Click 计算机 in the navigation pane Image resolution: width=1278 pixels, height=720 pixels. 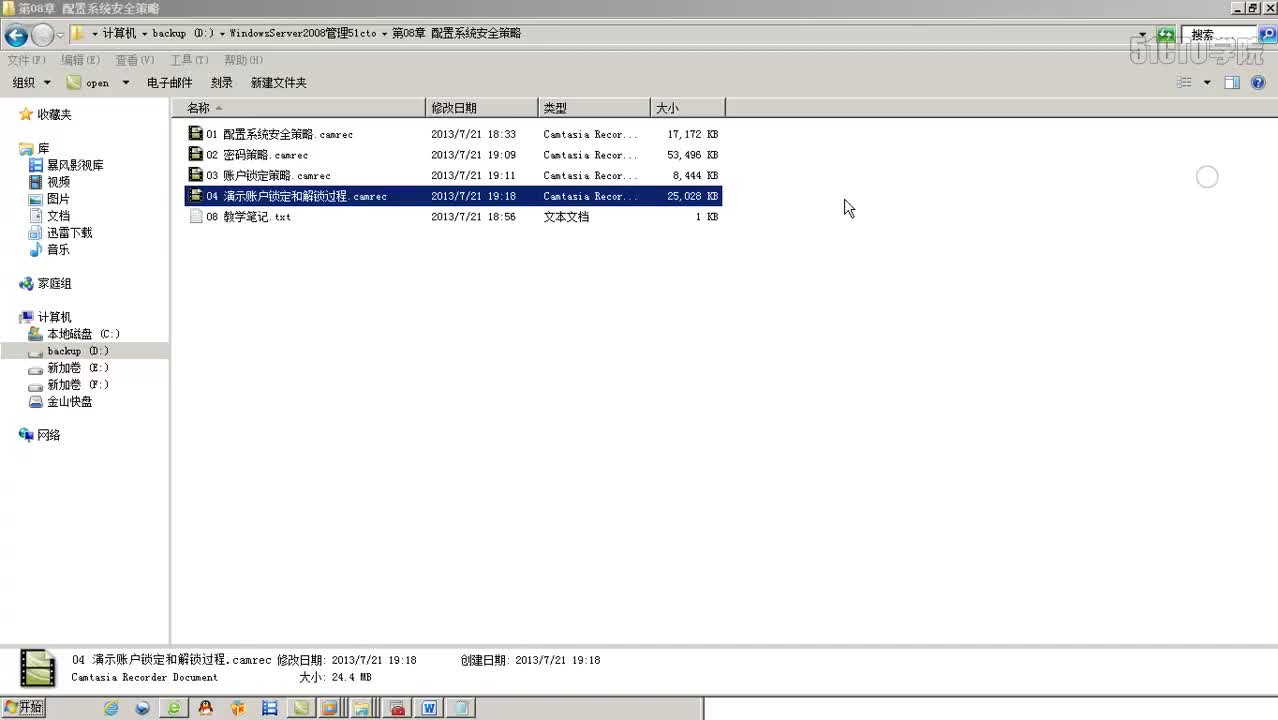54,317
